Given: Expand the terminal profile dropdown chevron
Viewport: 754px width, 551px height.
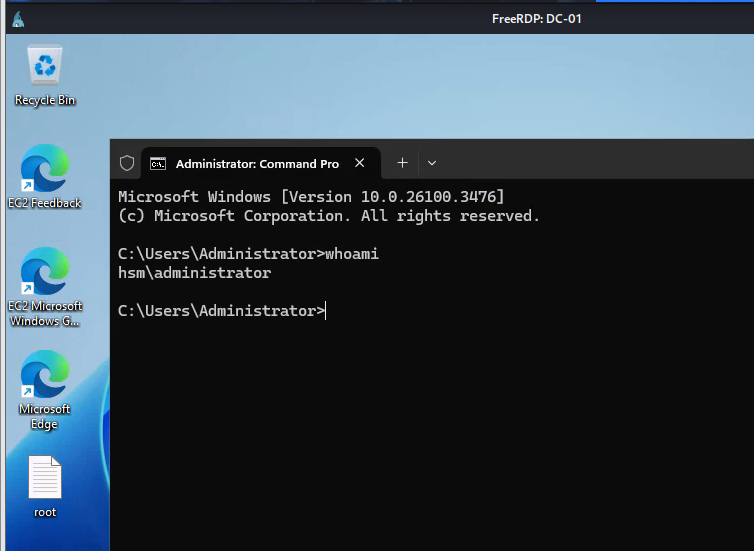Looking at the screenshot, I should click(x=432, y=163).
